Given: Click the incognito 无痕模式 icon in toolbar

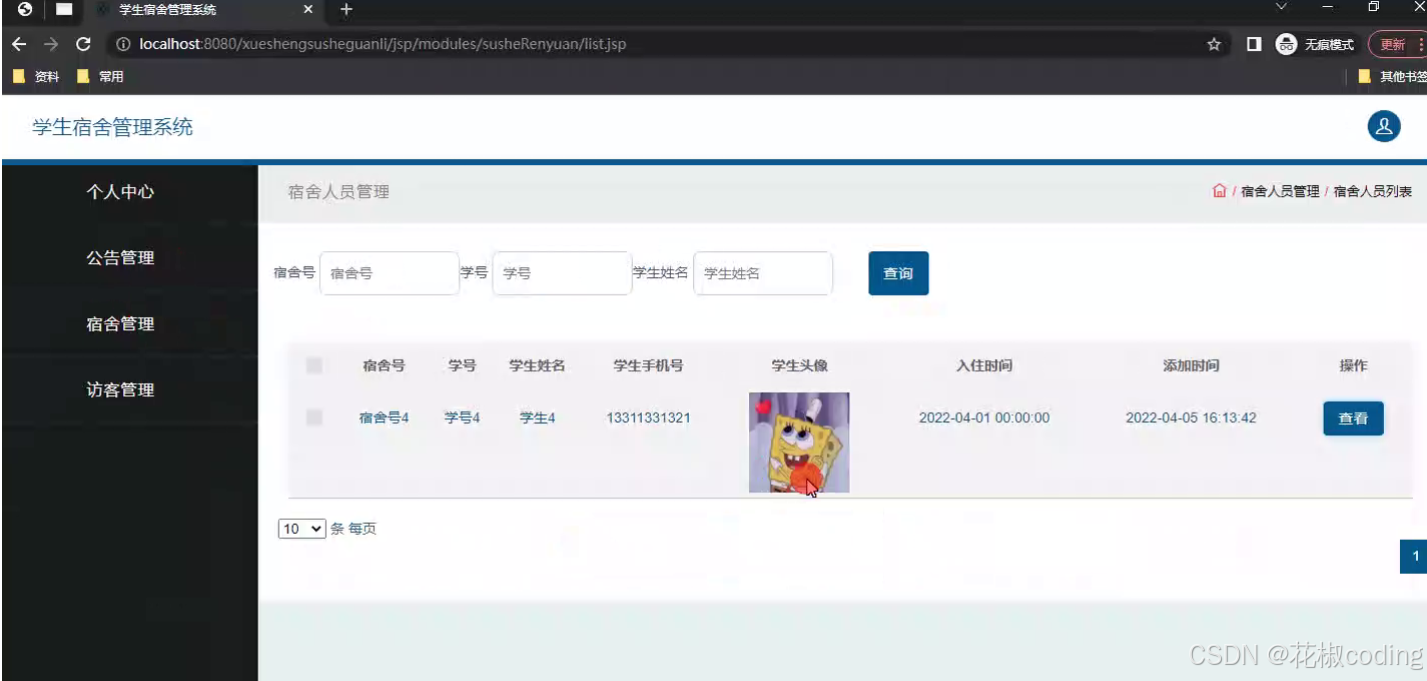Looking at the screenshot, I should 1286,44.
